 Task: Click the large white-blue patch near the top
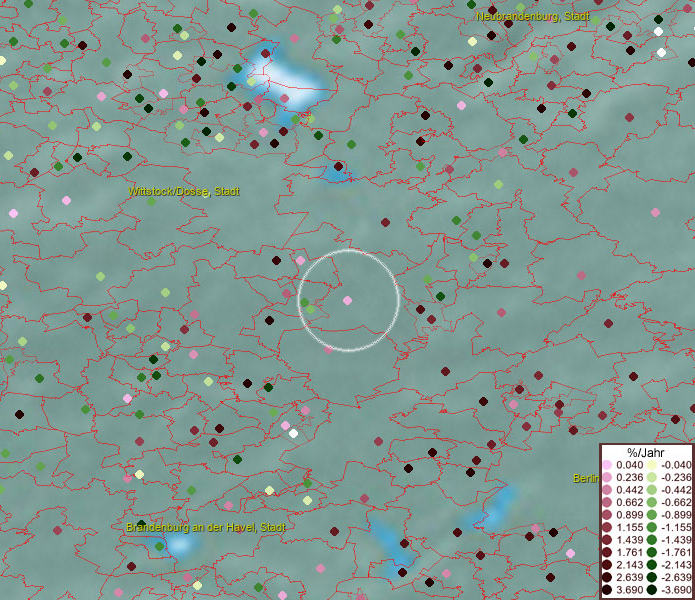point(283,80)
